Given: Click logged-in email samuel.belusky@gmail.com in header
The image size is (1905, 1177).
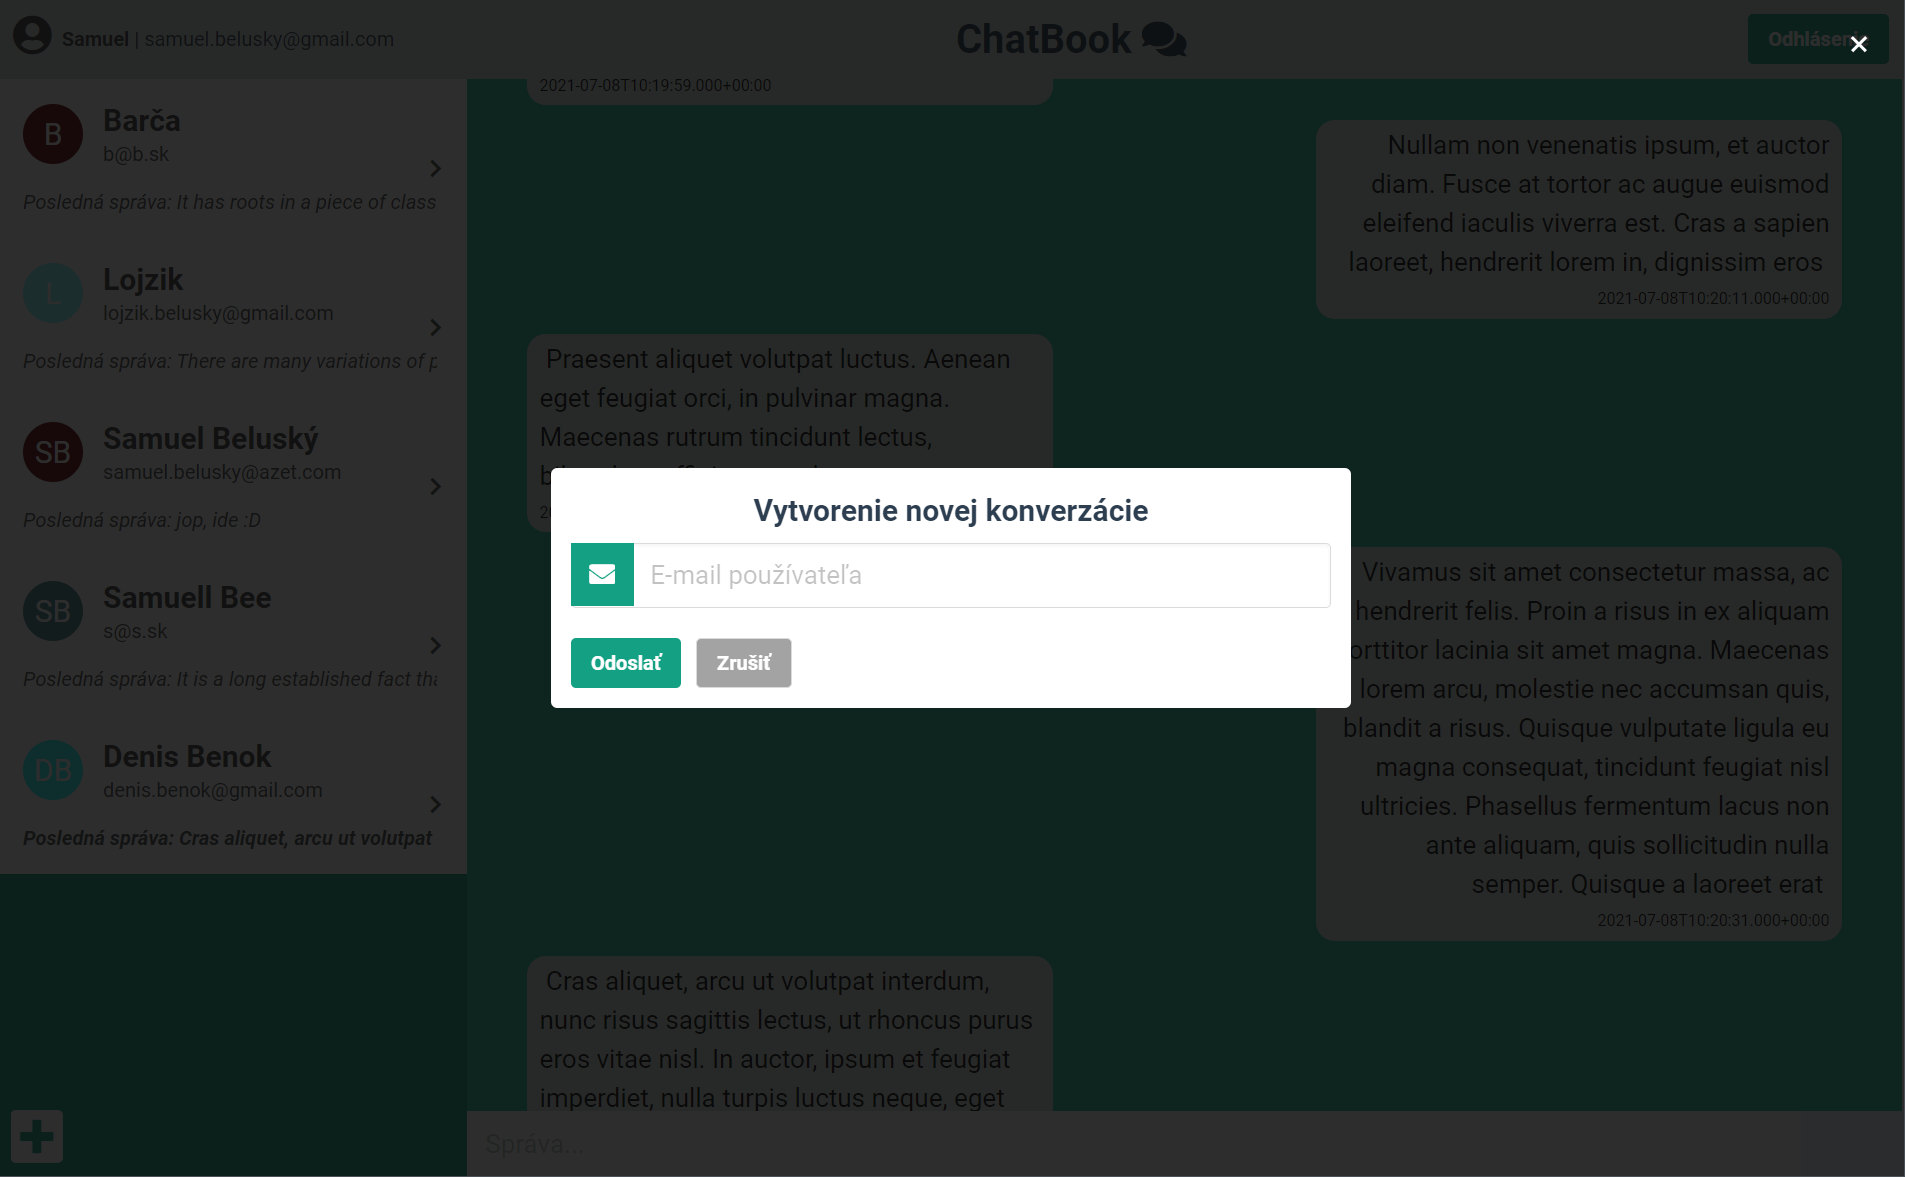Looking at the screenshot, I should pyautogui.click(x=269, y=39).
